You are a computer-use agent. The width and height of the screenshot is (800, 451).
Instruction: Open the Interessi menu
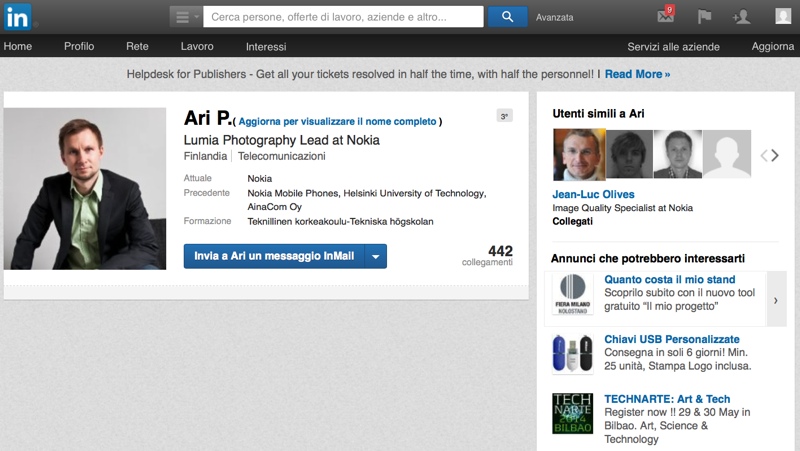266,47
